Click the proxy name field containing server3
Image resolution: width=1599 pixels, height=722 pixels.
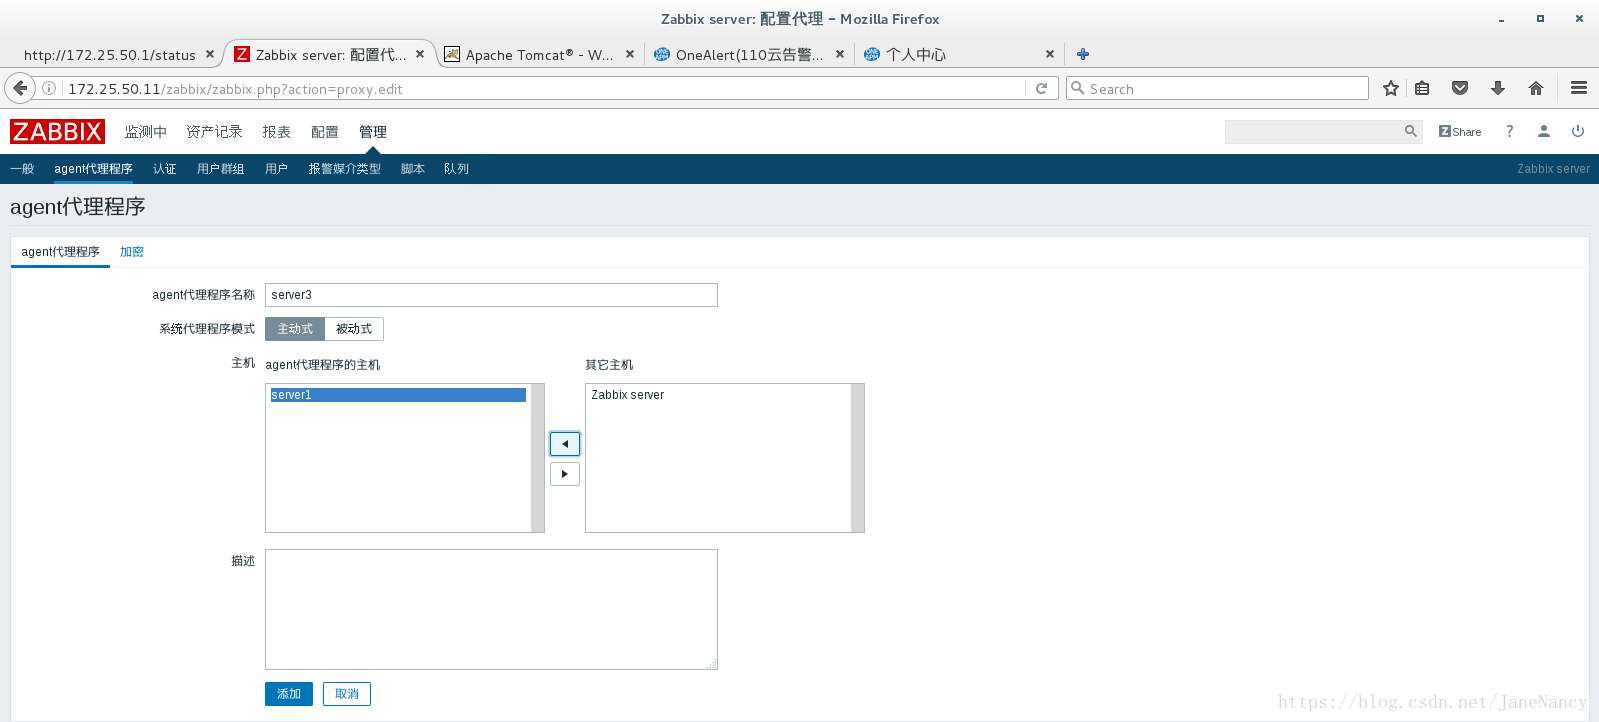tap(491, 295)
